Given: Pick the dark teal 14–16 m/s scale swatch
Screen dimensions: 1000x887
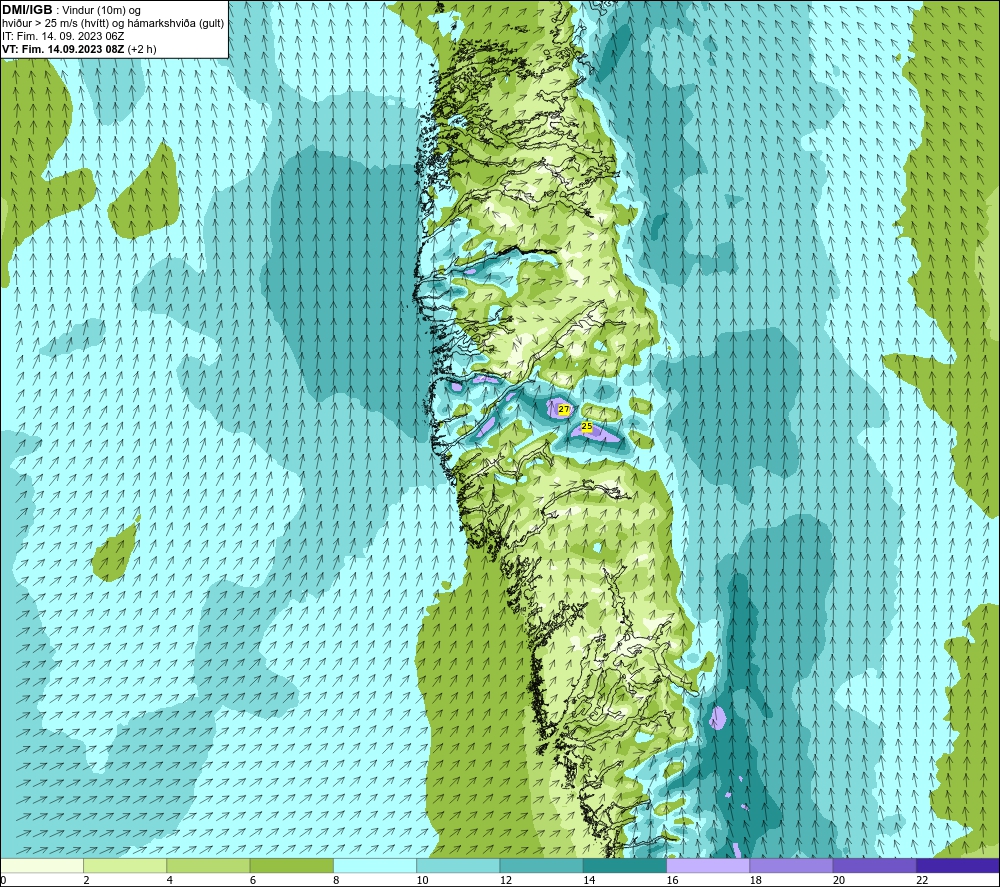Looking at the screenshot, I should coord(625,866).
